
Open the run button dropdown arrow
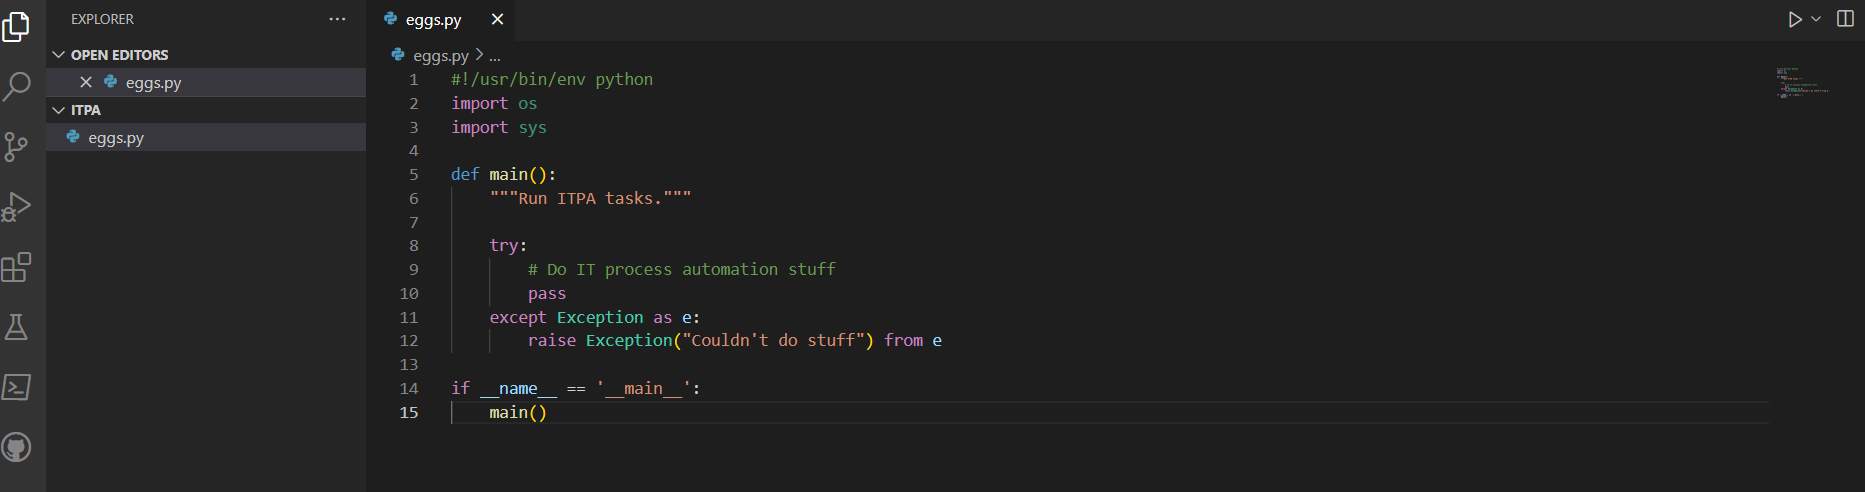[x=1816, y=19]
